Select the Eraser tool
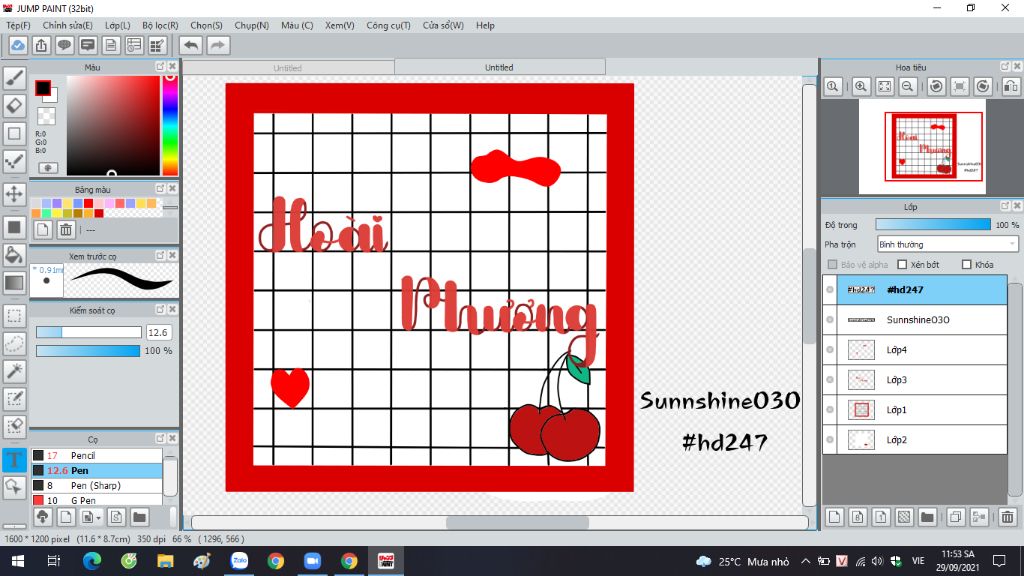This screenshot has width=1024, height=576. [x=14, y=105]
